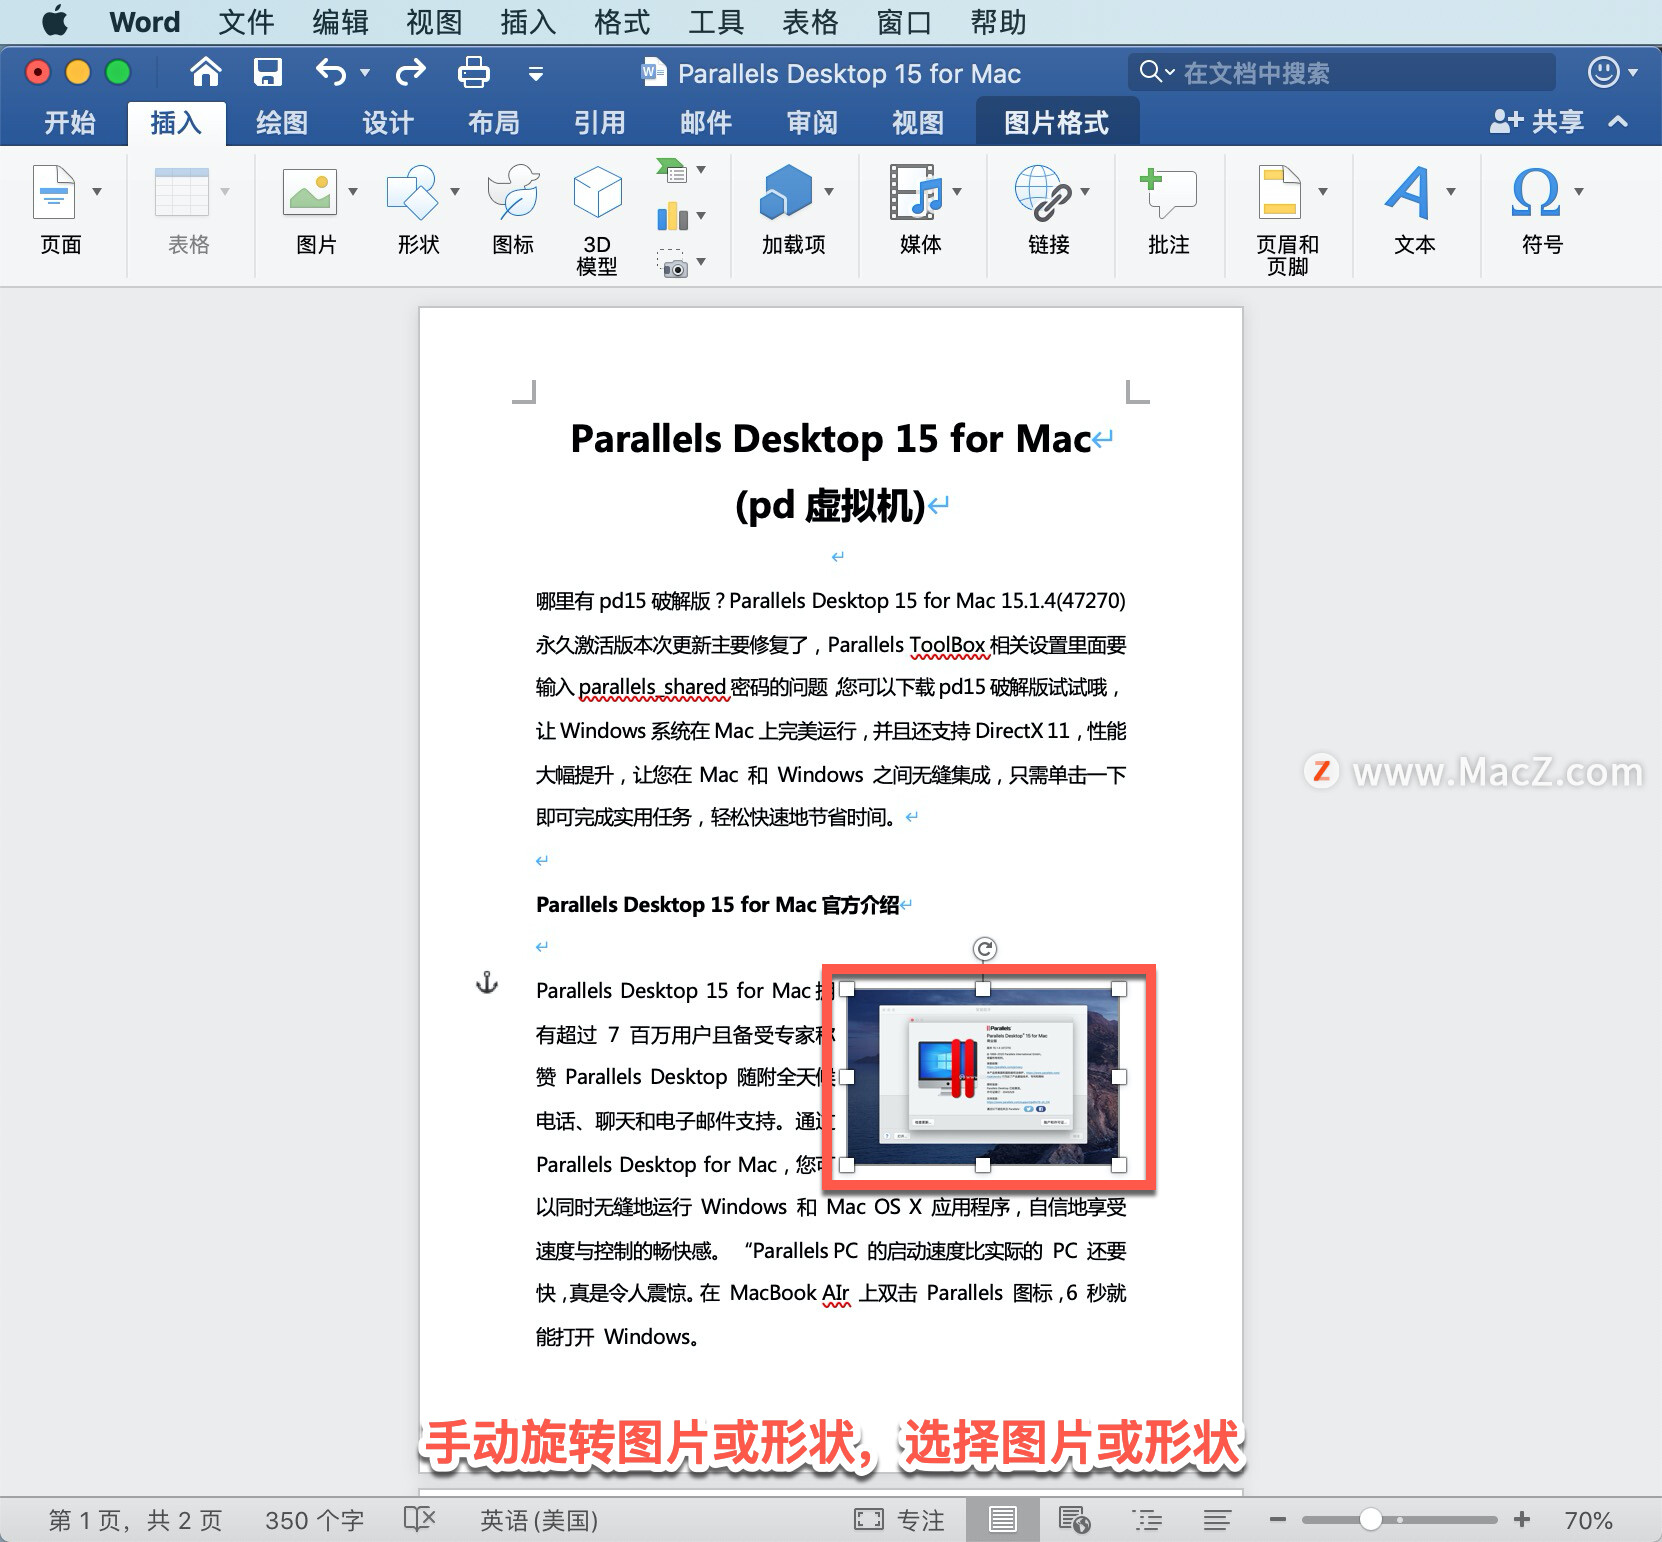Expand the Undo history dropdown
The image size is (1662, 1542).
(365, 72)
